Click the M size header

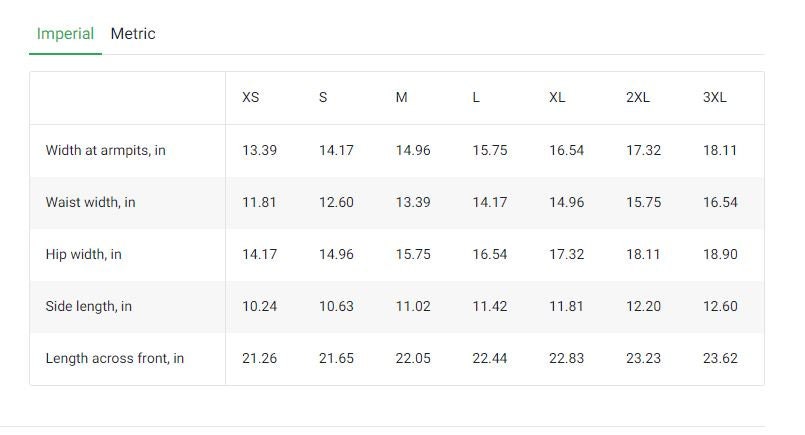coord(401,98)
